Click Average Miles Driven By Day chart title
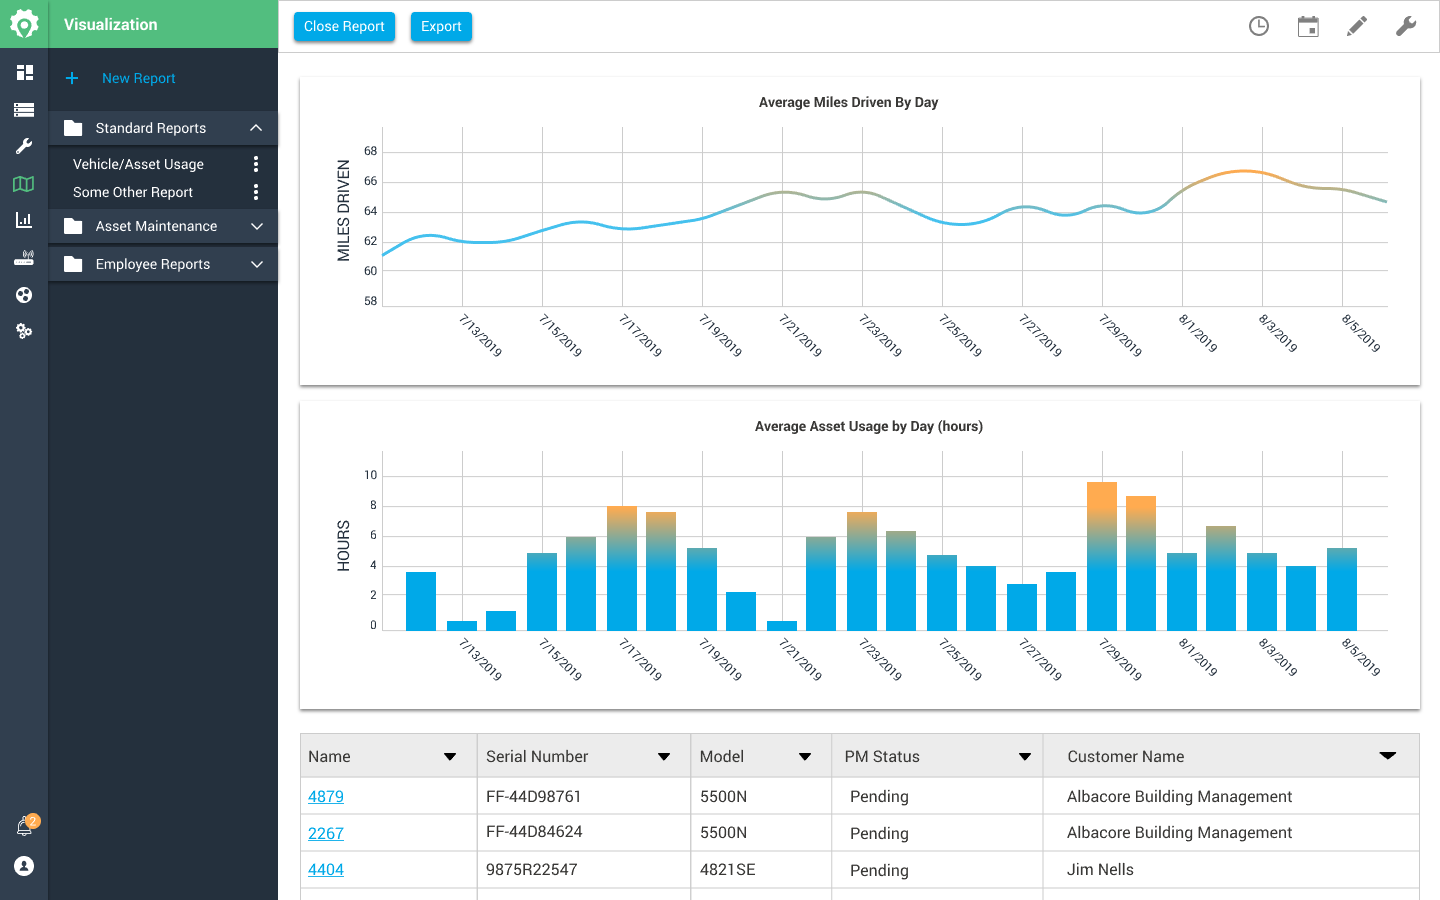Image resolution: width=1440 pixels, height=900 pixels. coord(848,102)
